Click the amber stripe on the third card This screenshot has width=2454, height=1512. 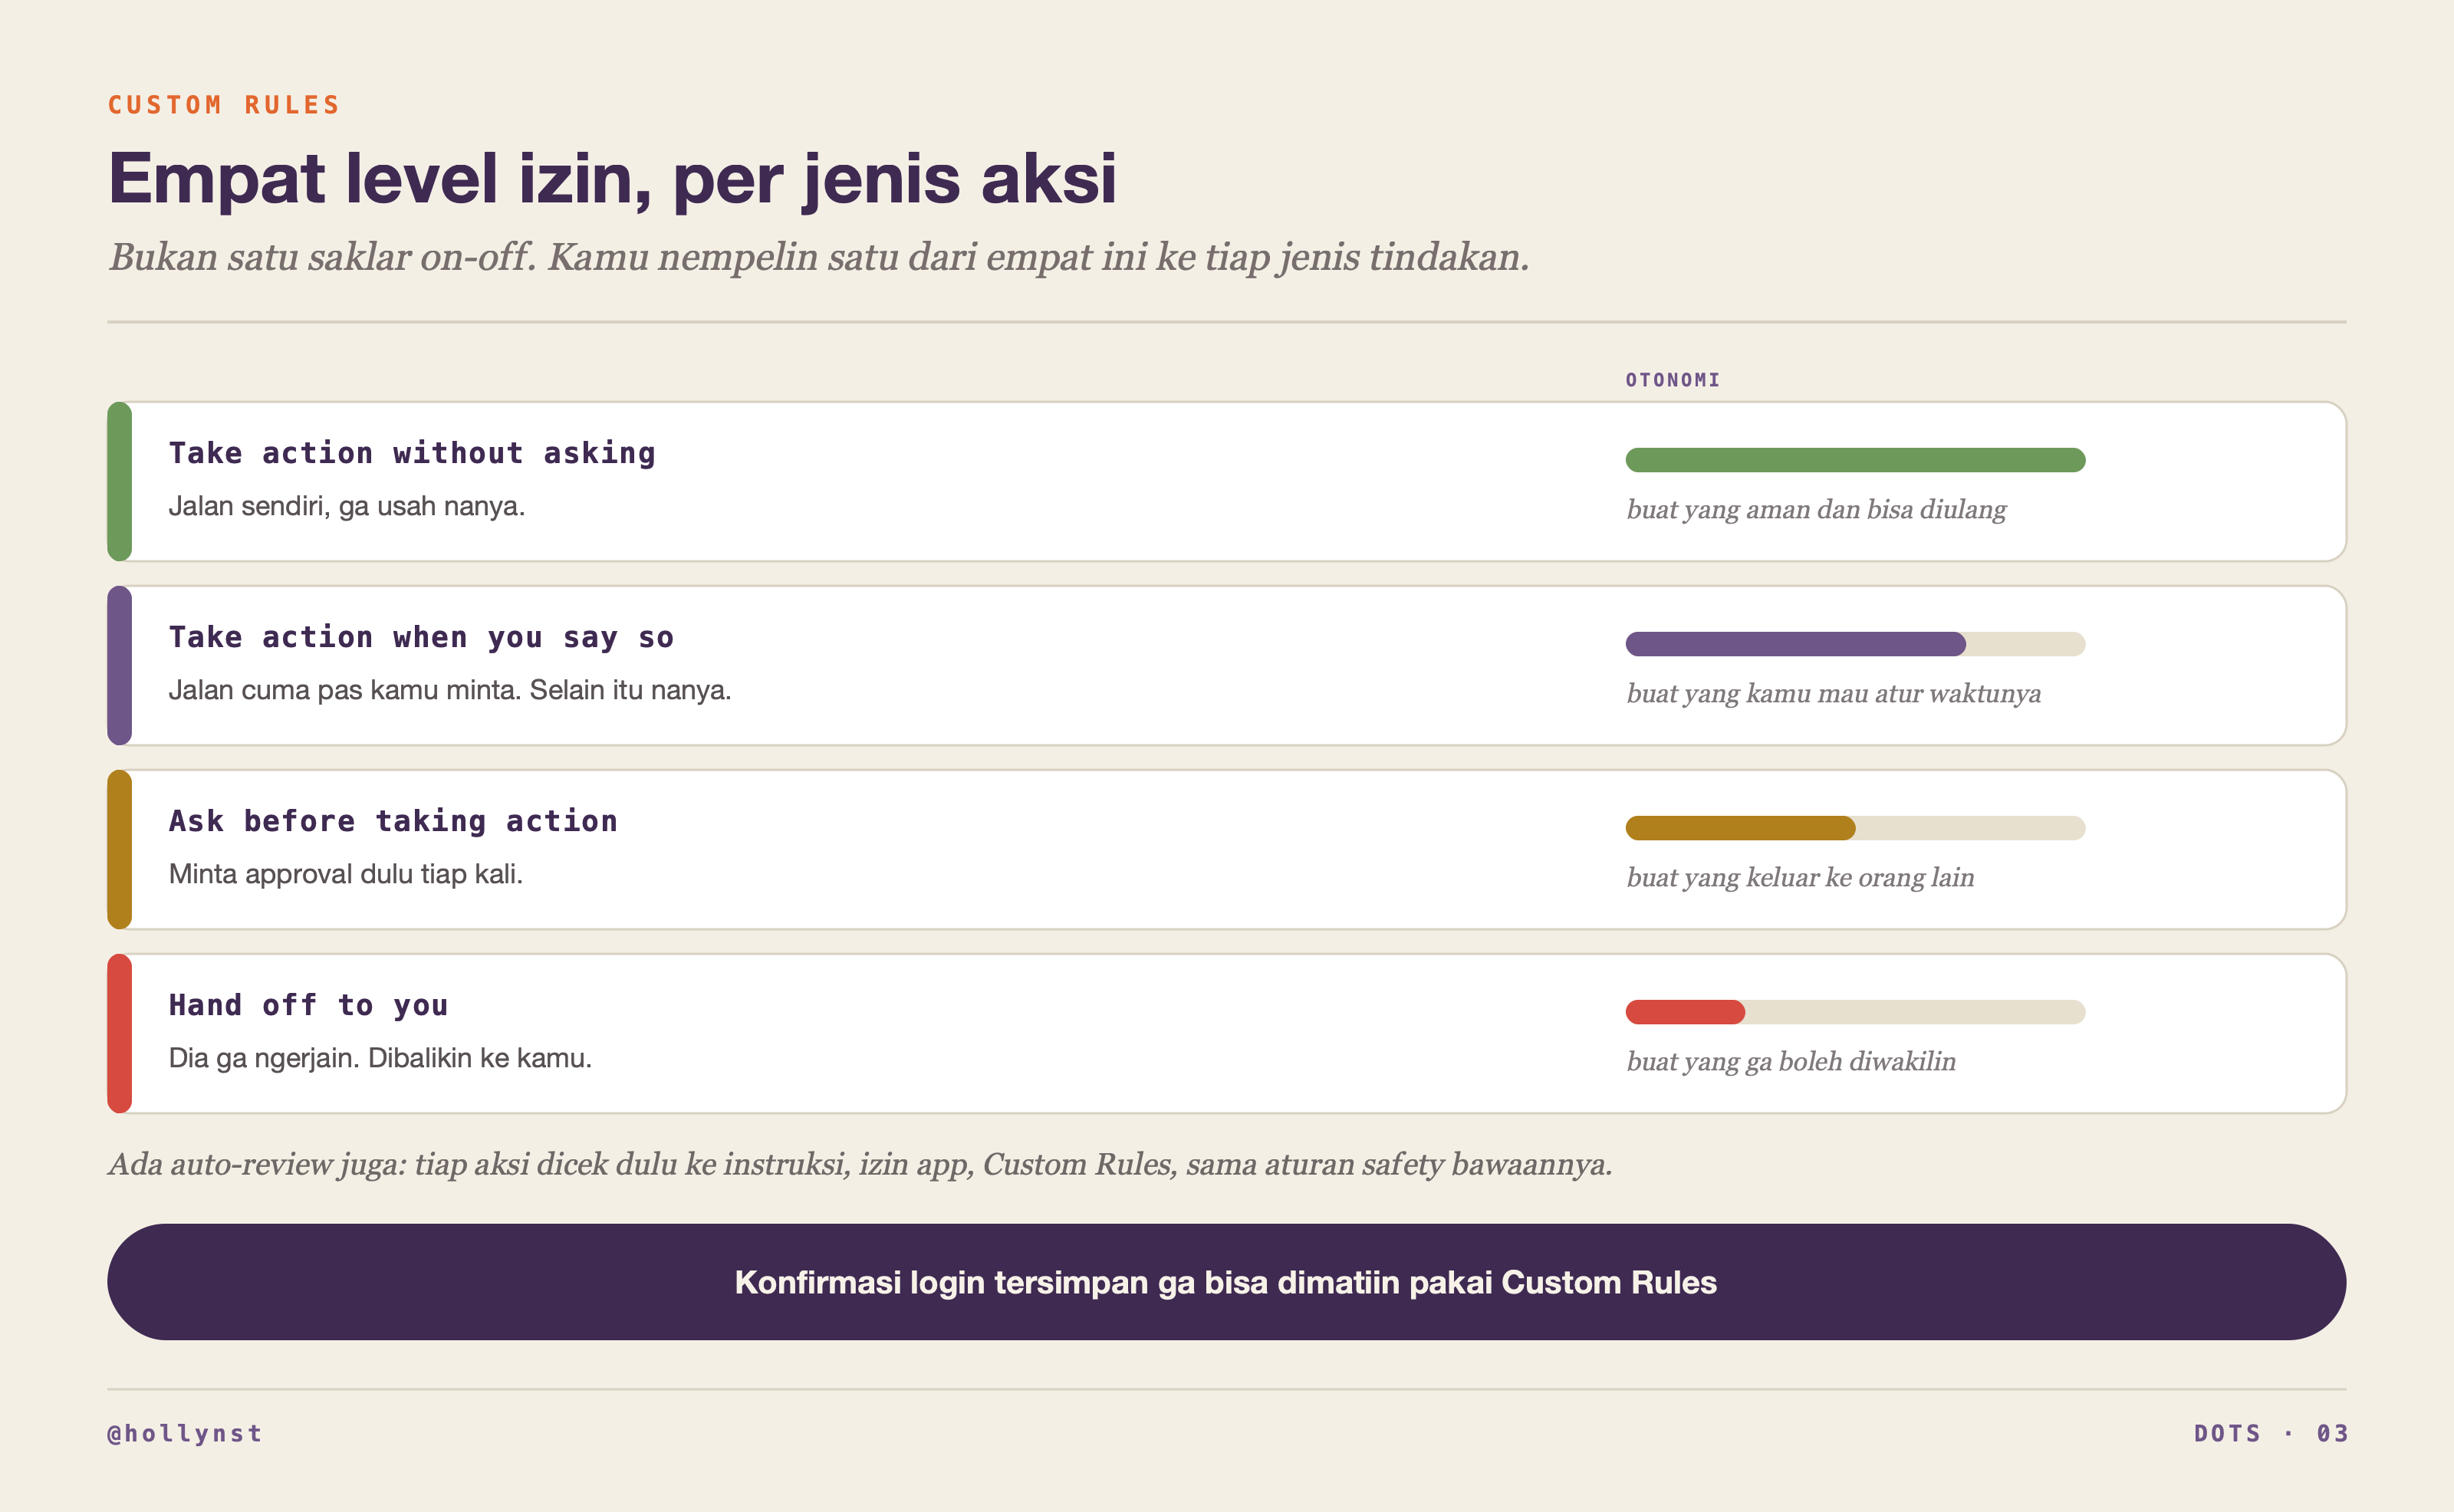tap(120, 849)
